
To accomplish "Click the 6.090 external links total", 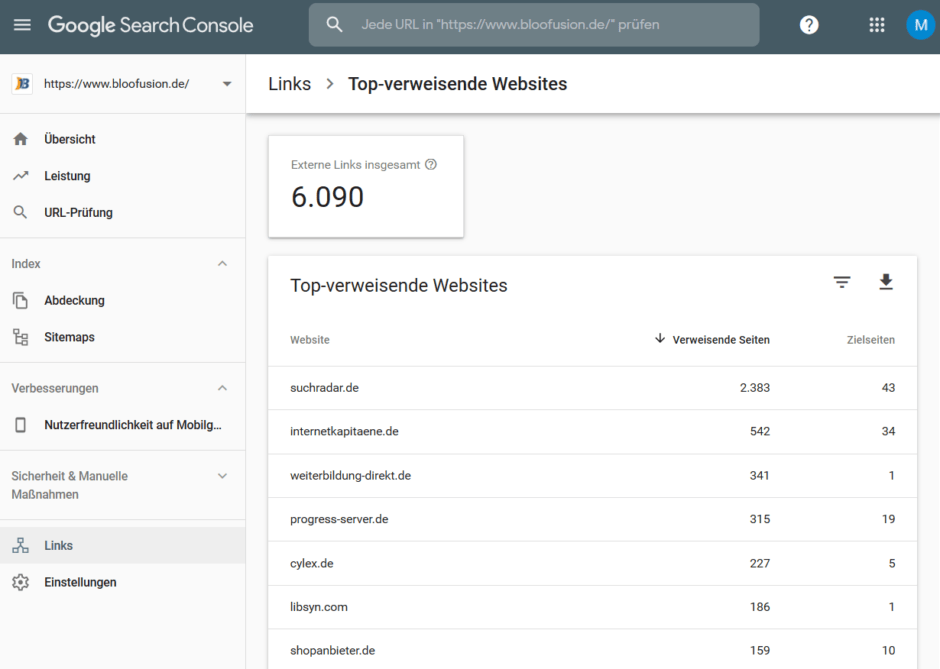I will 327,197.
